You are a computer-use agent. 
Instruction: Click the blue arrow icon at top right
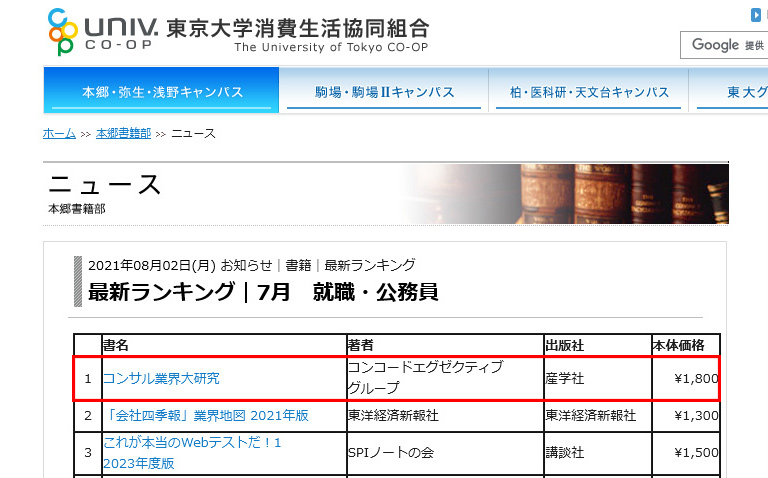click(756, 15)
